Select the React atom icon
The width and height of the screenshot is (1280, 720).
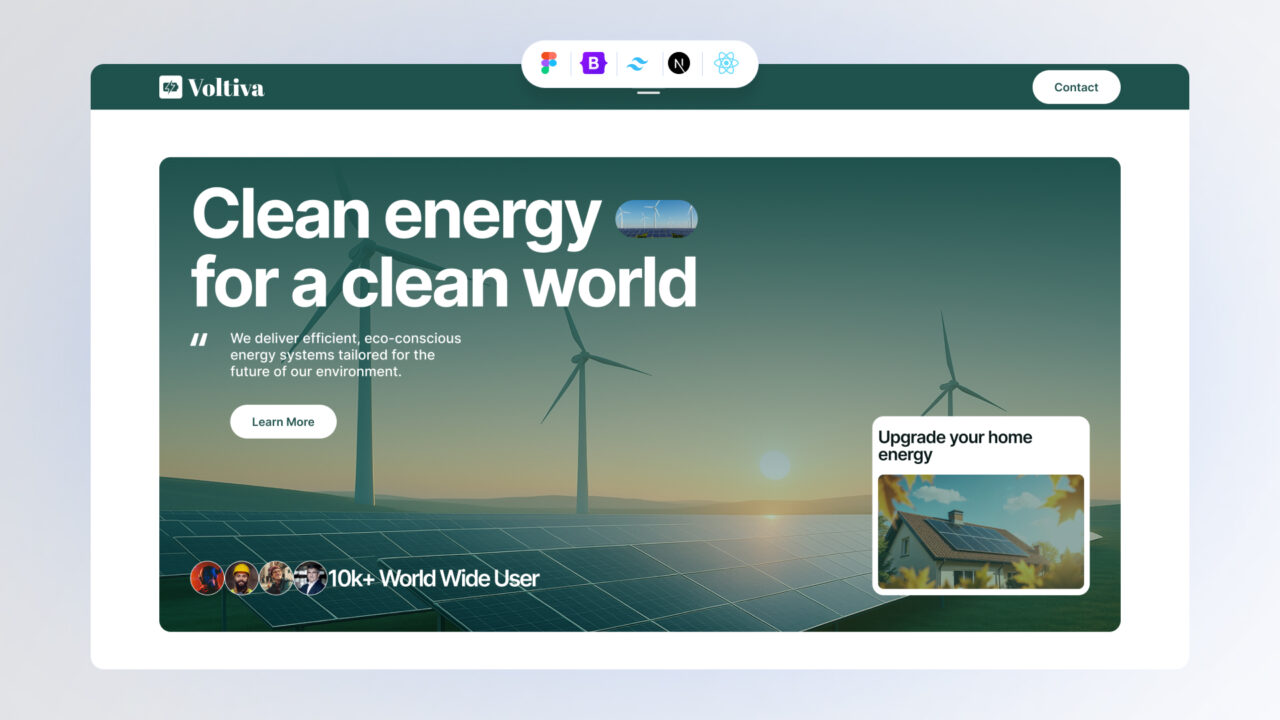726,63
